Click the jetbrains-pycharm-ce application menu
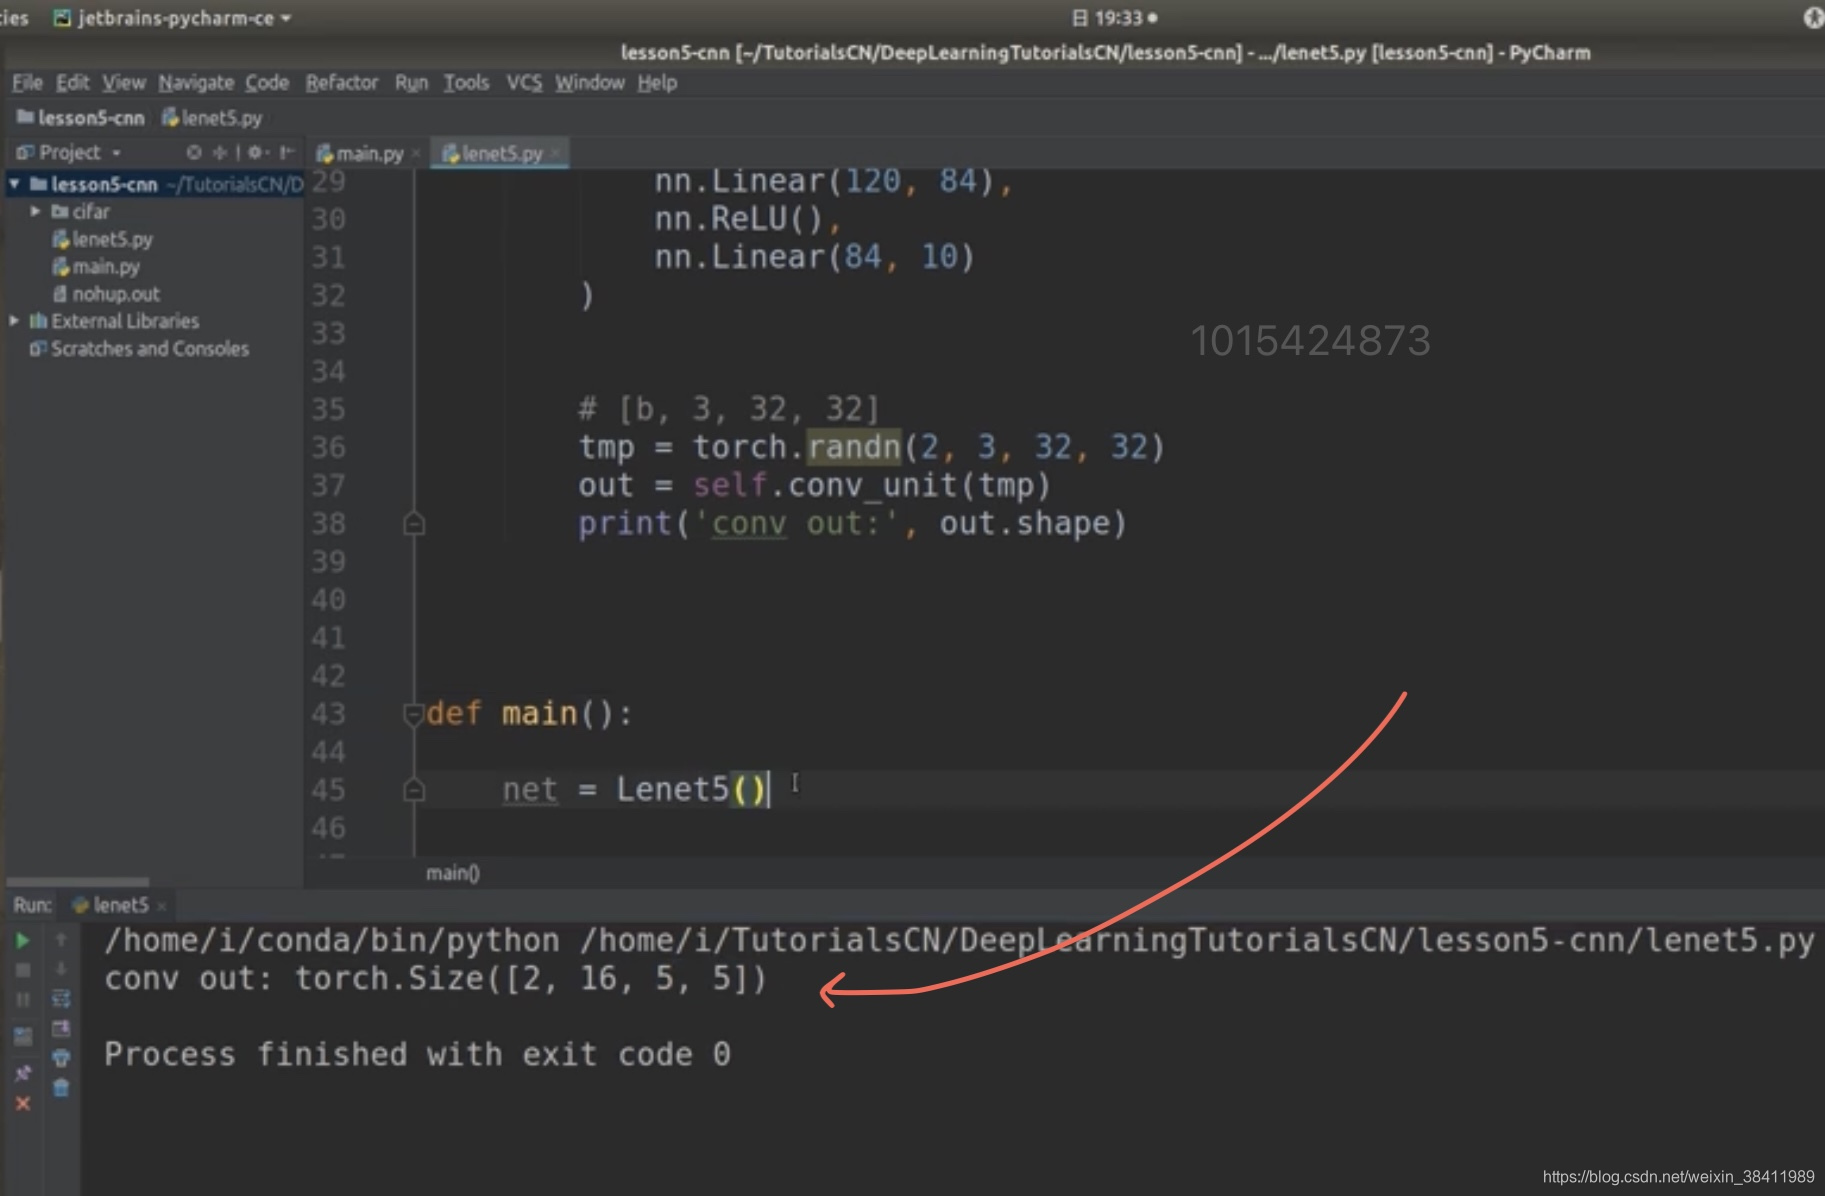 [x=172, y=18]
